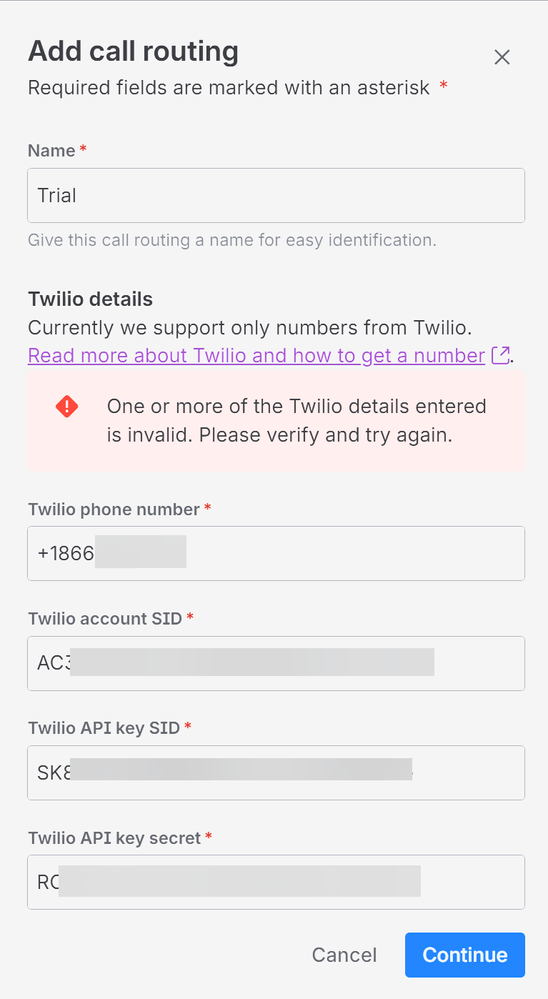Click the blue Continue button
548x999 pixels.
tap(465, 955)
